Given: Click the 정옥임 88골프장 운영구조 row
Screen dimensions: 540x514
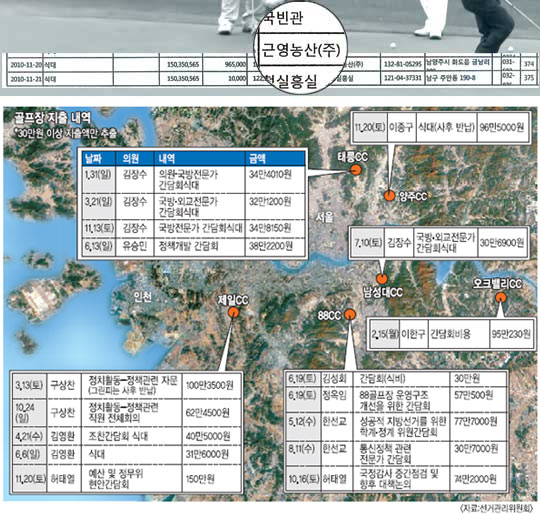Looking at the screenshot, I should [396, 399].
